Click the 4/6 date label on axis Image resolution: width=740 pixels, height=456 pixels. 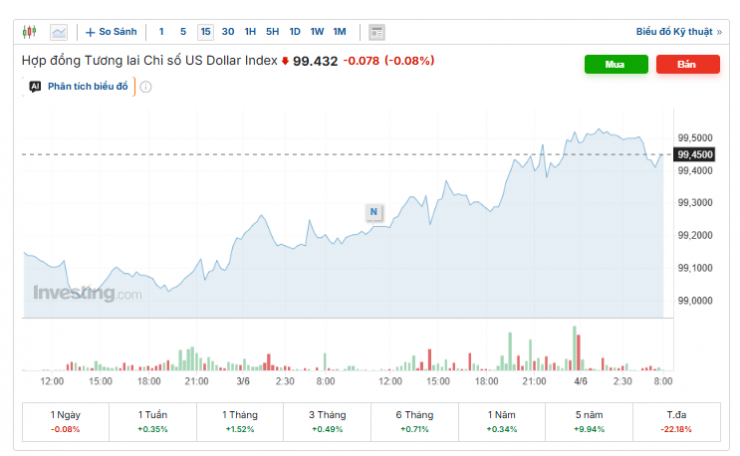pos(580,381)
